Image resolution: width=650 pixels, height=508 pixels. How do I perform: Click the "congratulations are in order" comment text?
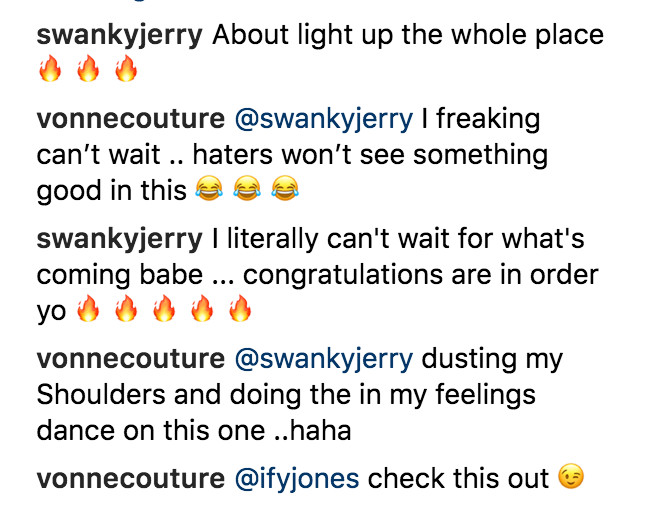[420, 275]
